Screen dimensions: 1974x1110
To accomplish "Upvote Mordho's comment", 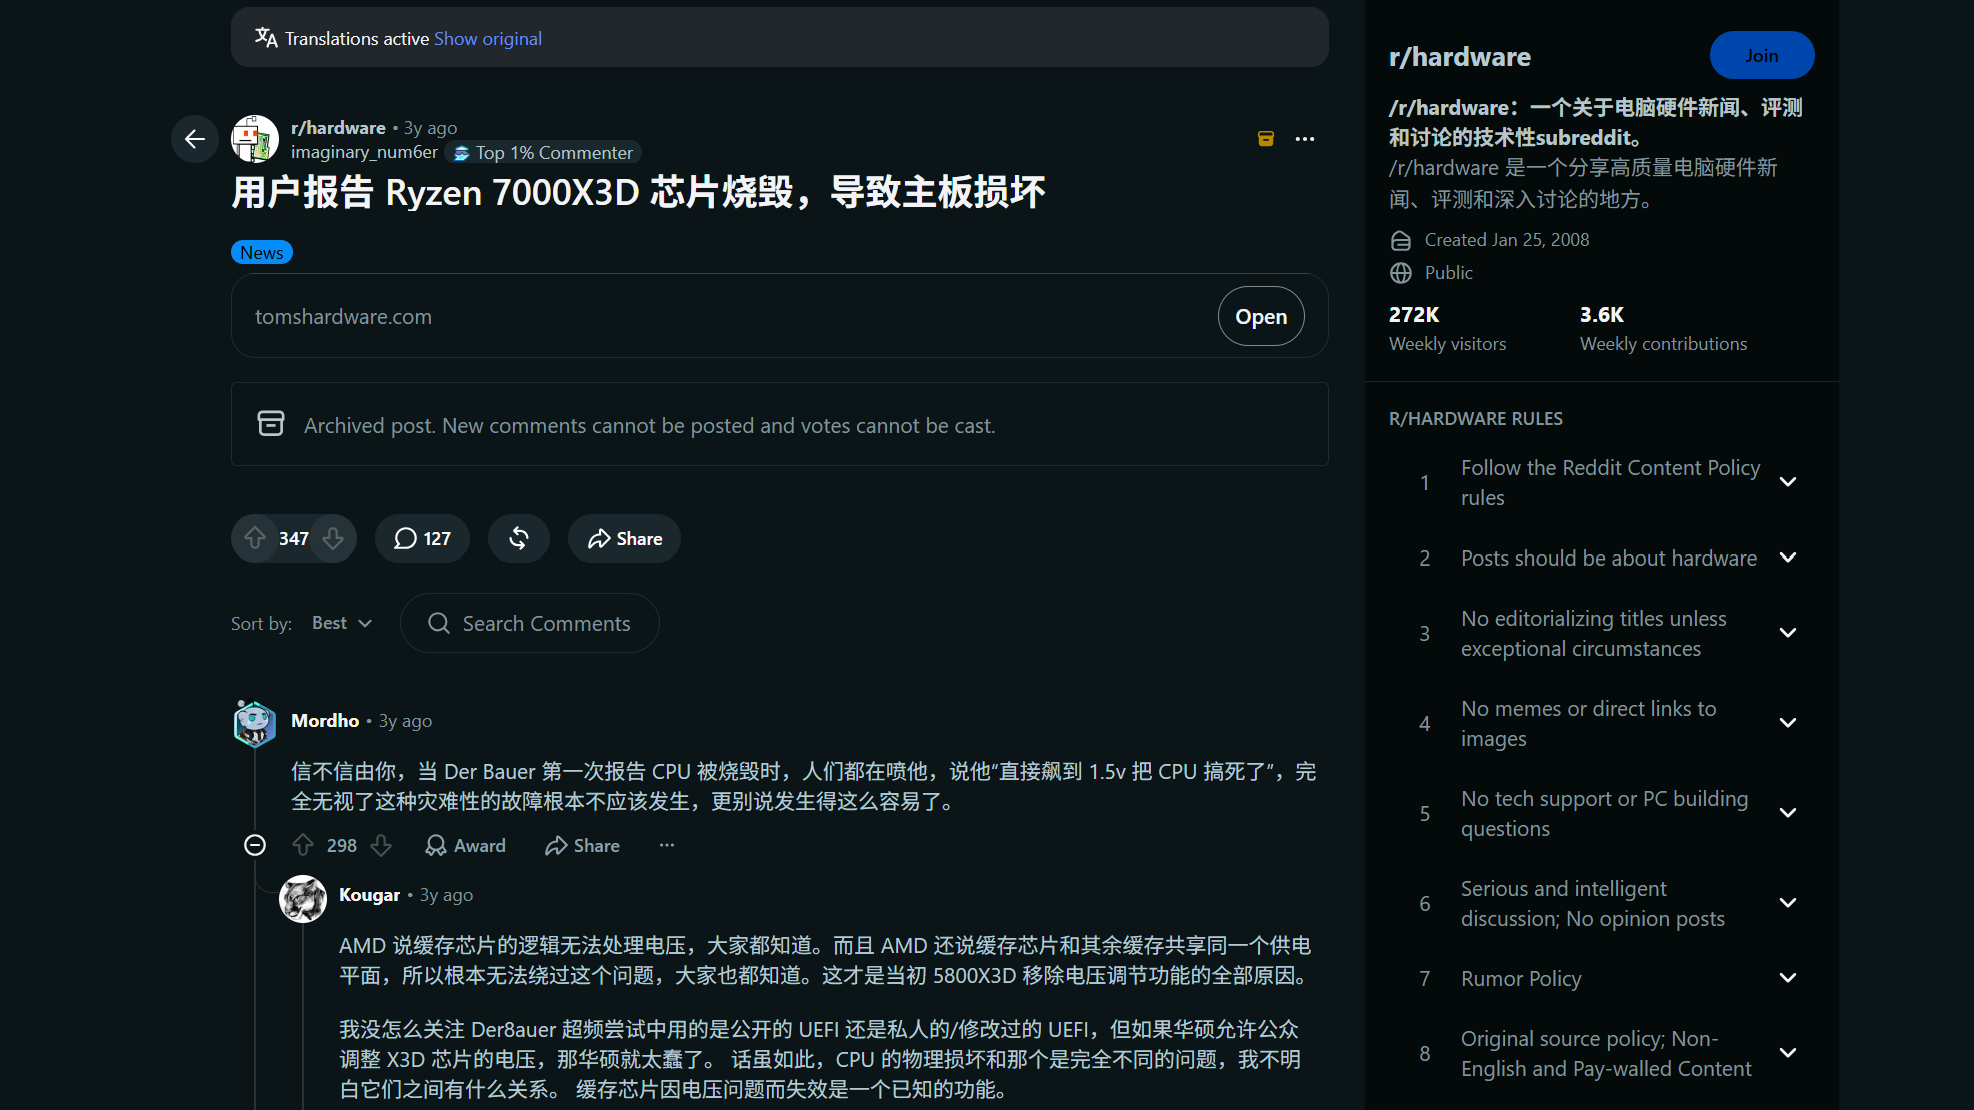I will pos(303,845).
